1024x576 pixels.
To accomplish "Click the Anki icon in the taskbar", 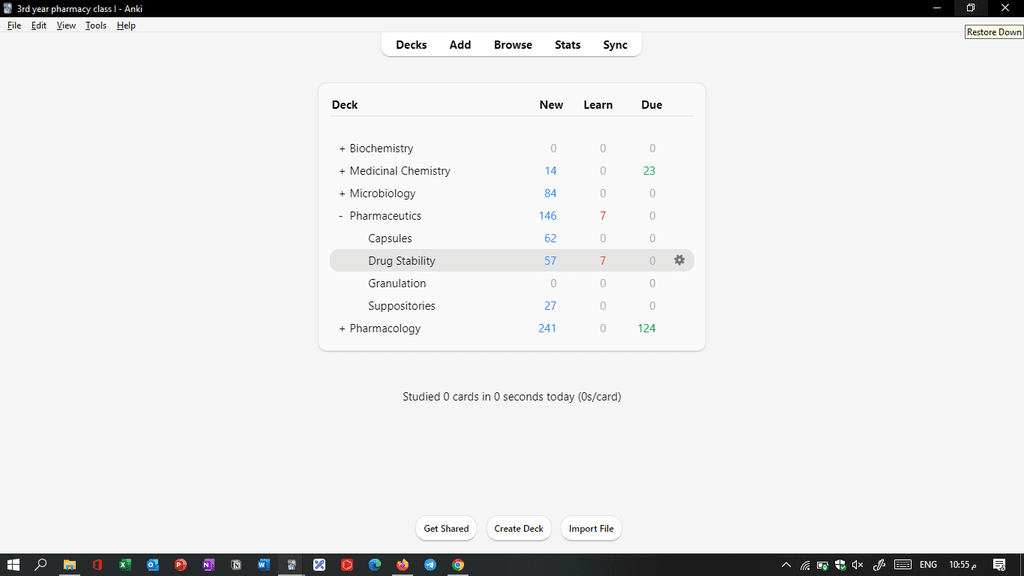I will [291, 565].
